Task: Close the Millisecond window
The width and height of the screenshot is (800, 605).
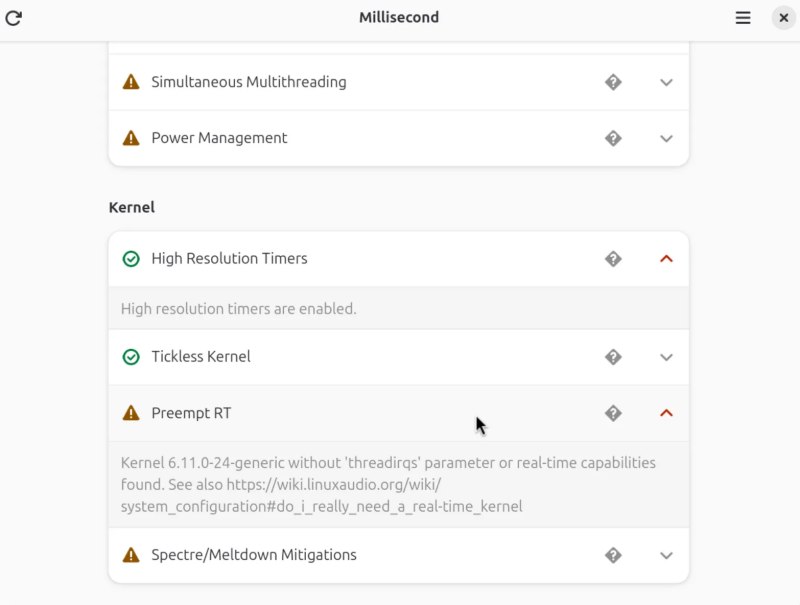Action: coord(783,17)
